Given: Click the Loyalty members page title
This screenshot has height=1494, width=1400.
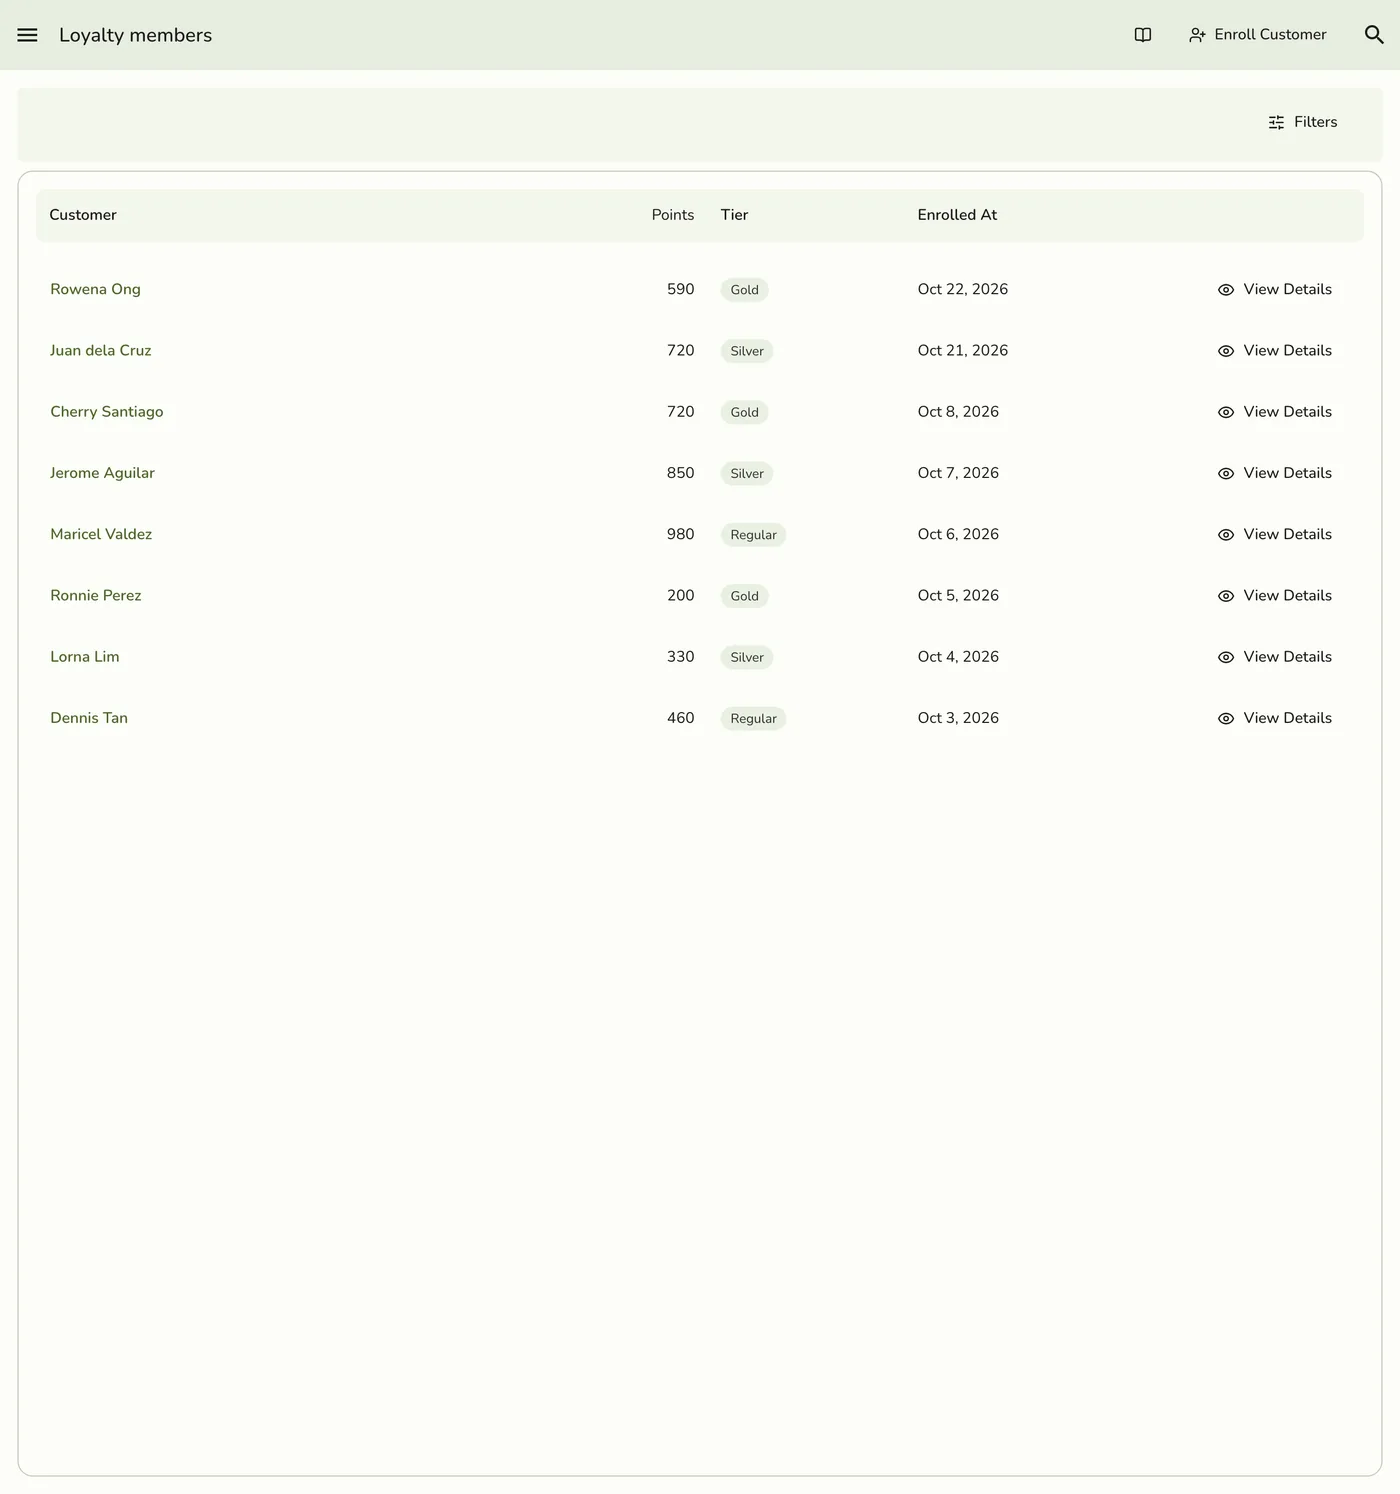Looking at the screenshot, I should pos(136,35).
